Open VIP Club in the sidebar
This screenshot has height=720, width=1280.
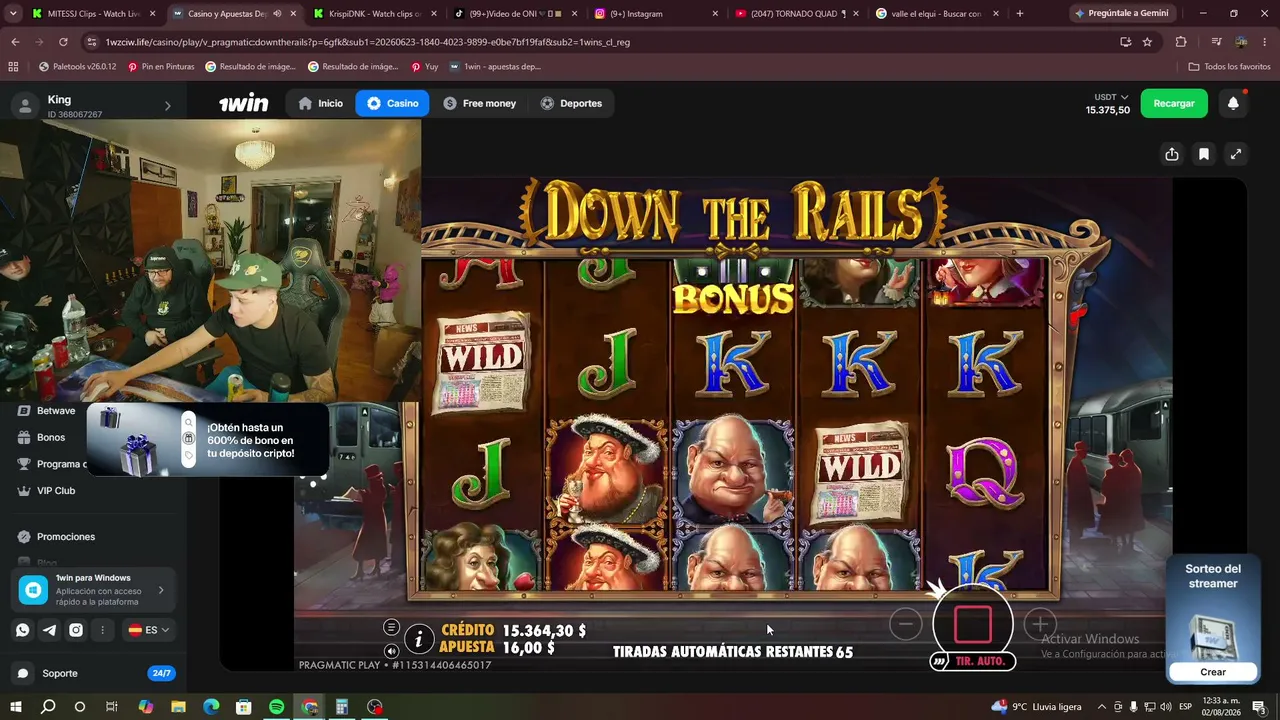pyautogui.click(x=56, y=491)
